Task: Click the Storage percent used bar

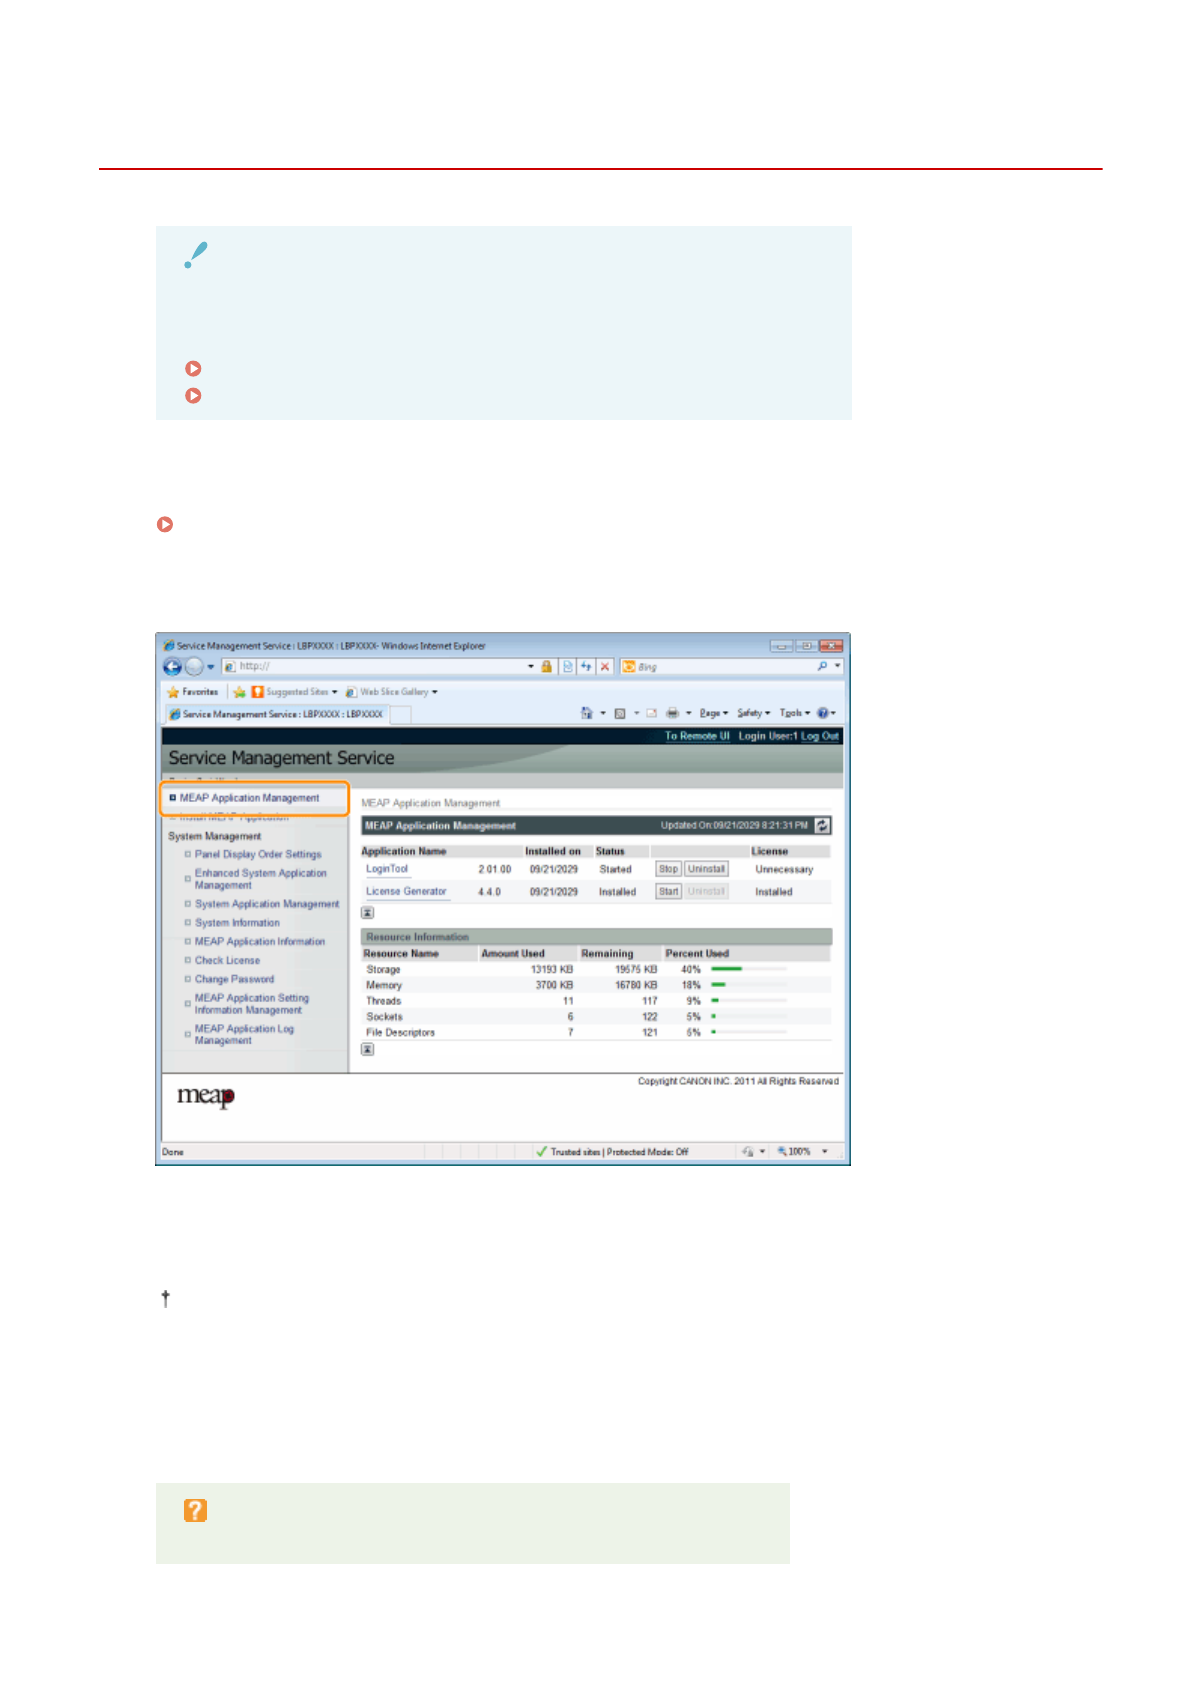Action: coord(748,969)
